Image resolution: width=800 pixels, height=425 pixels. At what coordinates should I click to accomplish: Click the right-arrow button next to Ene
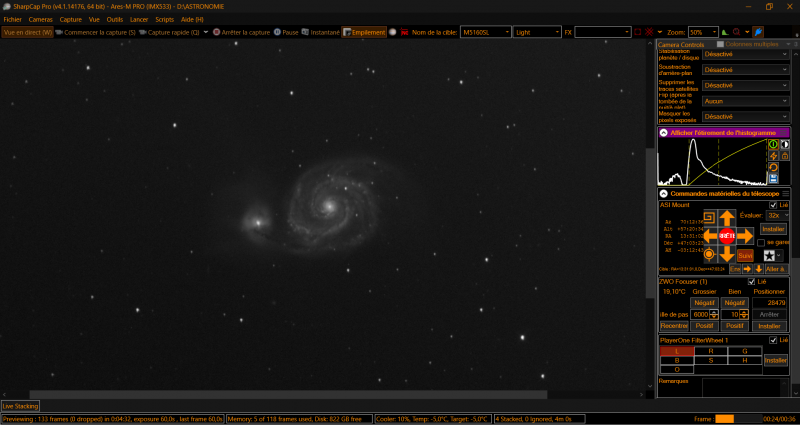[x=747, y=269]
